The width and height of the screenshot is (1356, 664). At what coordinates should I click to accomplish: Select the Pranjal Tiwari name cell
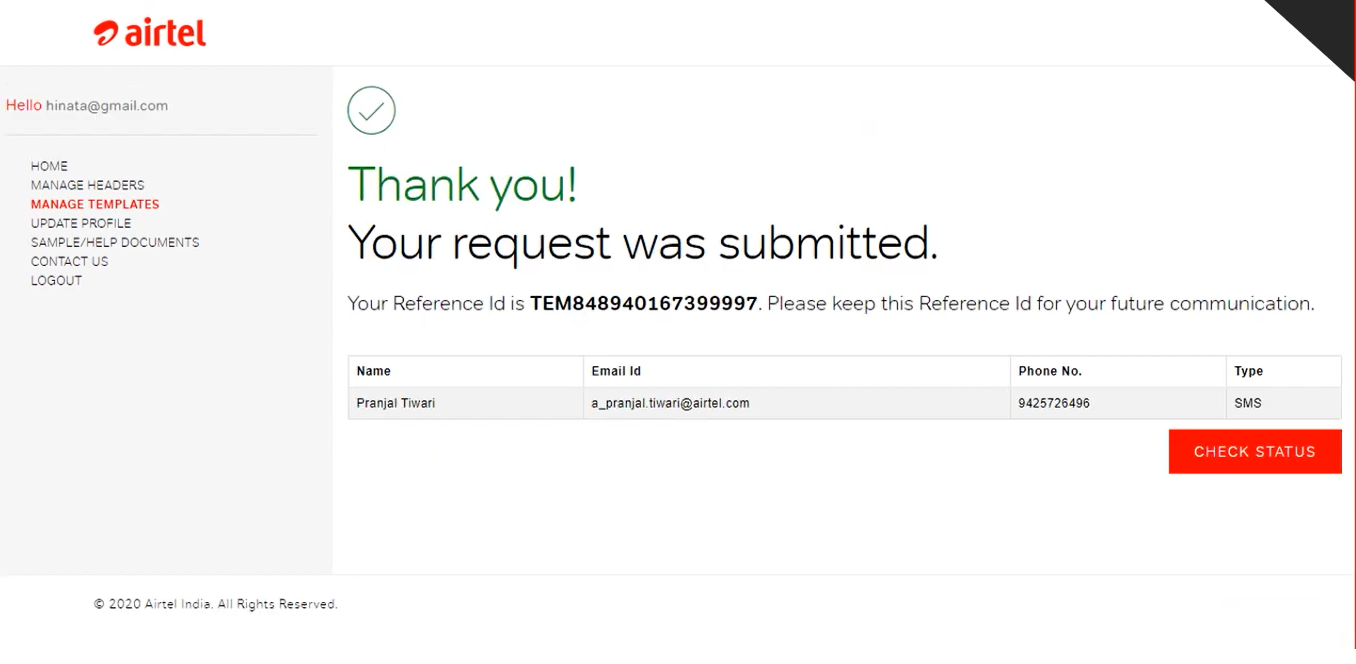point(396,403)
